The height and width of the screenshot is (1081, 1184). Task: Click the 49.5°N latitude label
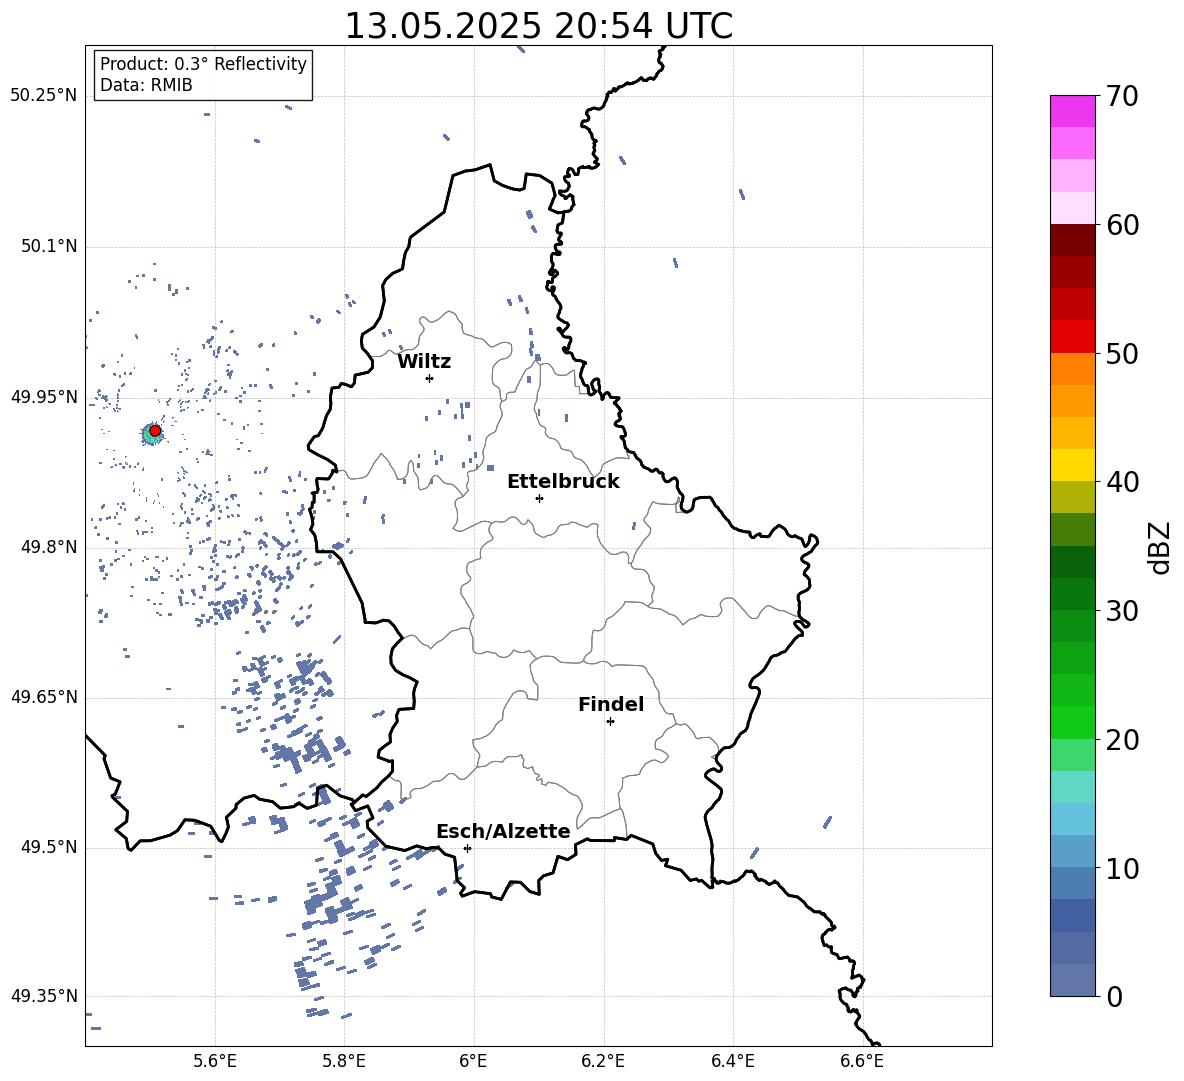pos(49,847)
